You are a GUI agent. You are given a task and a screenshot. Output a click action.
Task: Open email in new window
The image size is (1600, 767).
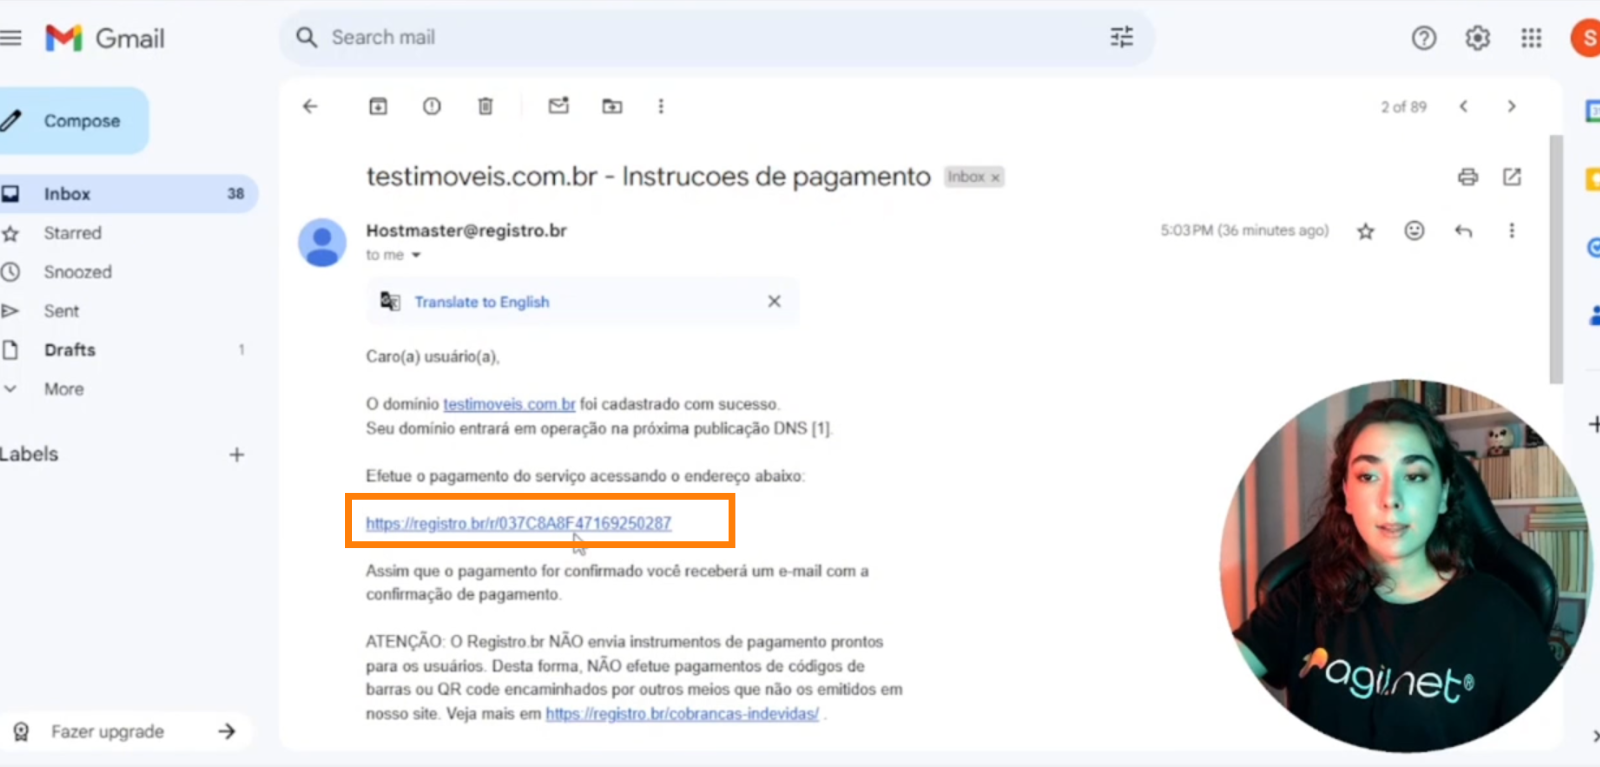[1512, 177]
